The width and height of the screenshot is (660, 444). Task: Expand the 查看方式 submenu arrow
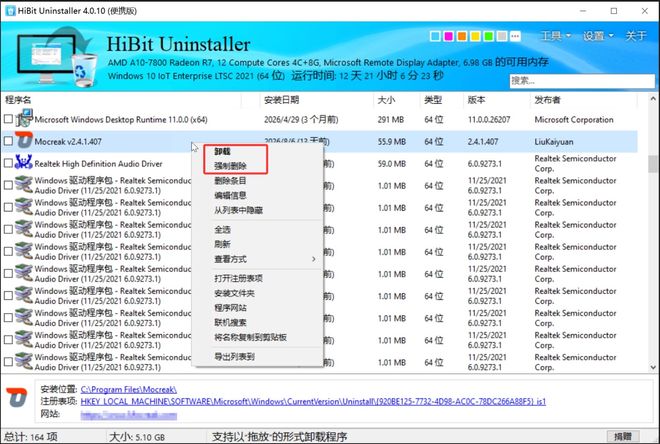pos(314,259)
